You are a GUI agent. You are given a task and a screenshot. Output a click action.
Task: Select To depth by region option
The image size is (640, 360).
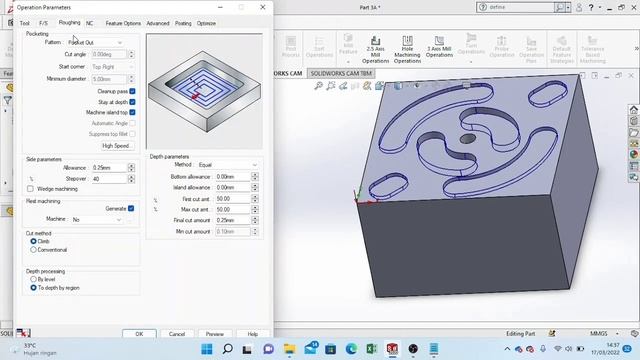pos(33,288)
